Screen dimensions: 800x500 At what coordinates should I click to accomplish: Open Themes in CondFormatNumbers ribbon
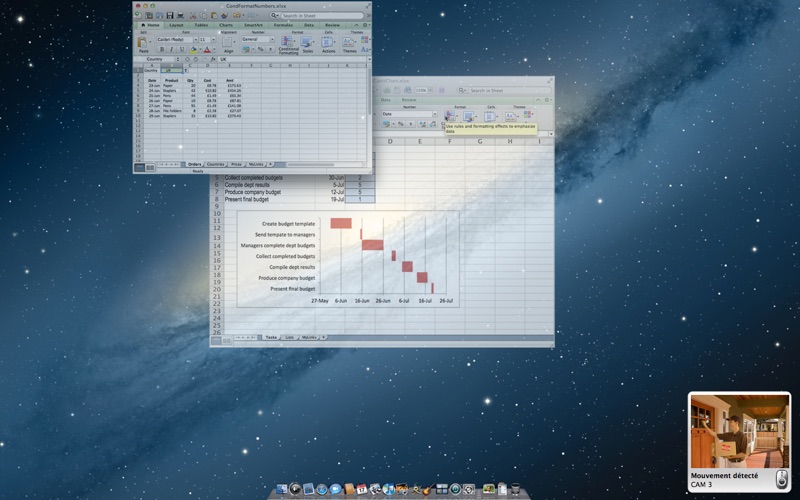[x=349, y=44]
